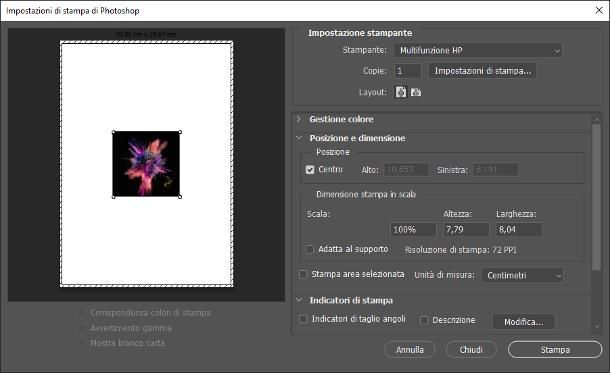Click the Alto position field
The height and width of the screenshot is (373, 610).
point(406,170)
